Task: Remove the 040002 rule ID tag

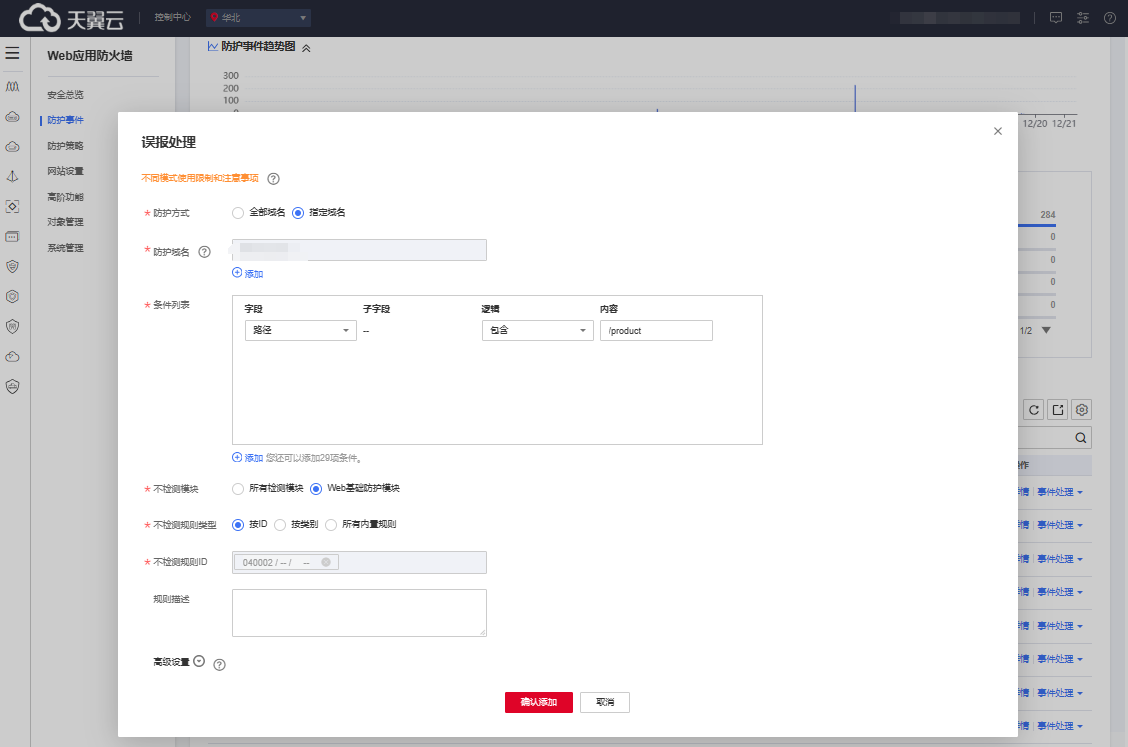Action: (x=326, y=562)
